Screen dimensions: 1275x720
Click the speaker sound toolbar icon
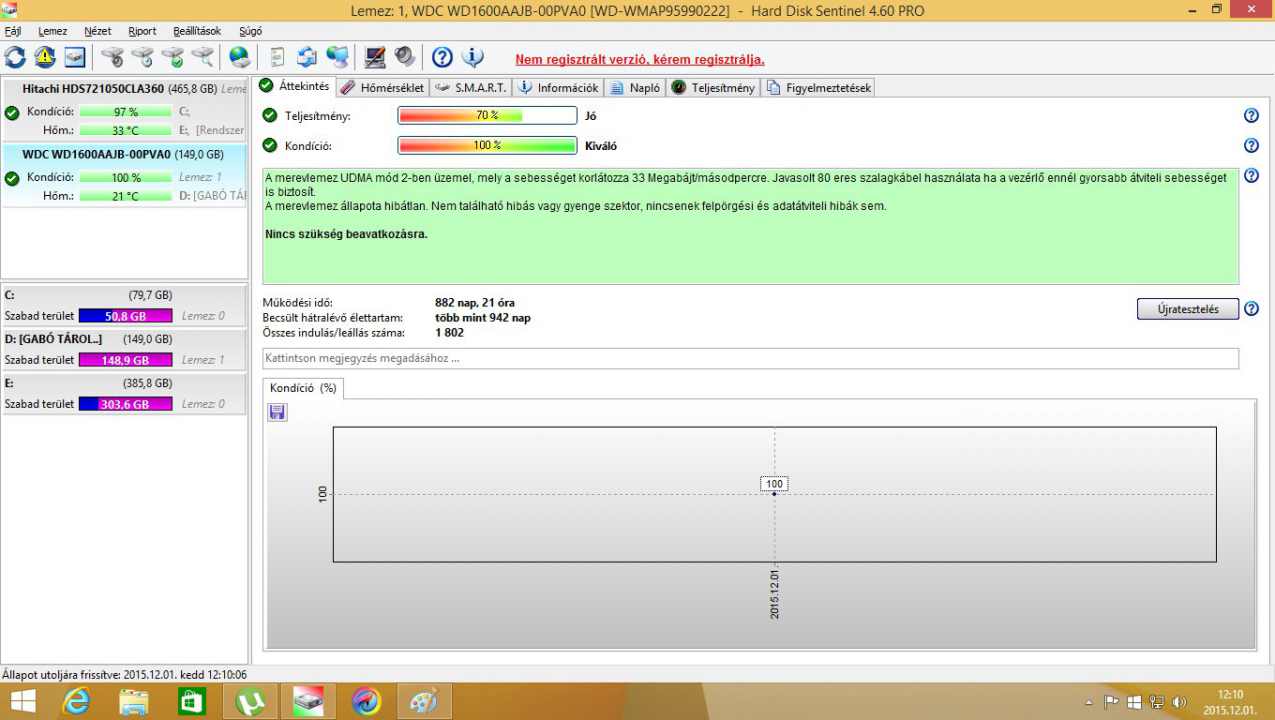coord(405,57)
